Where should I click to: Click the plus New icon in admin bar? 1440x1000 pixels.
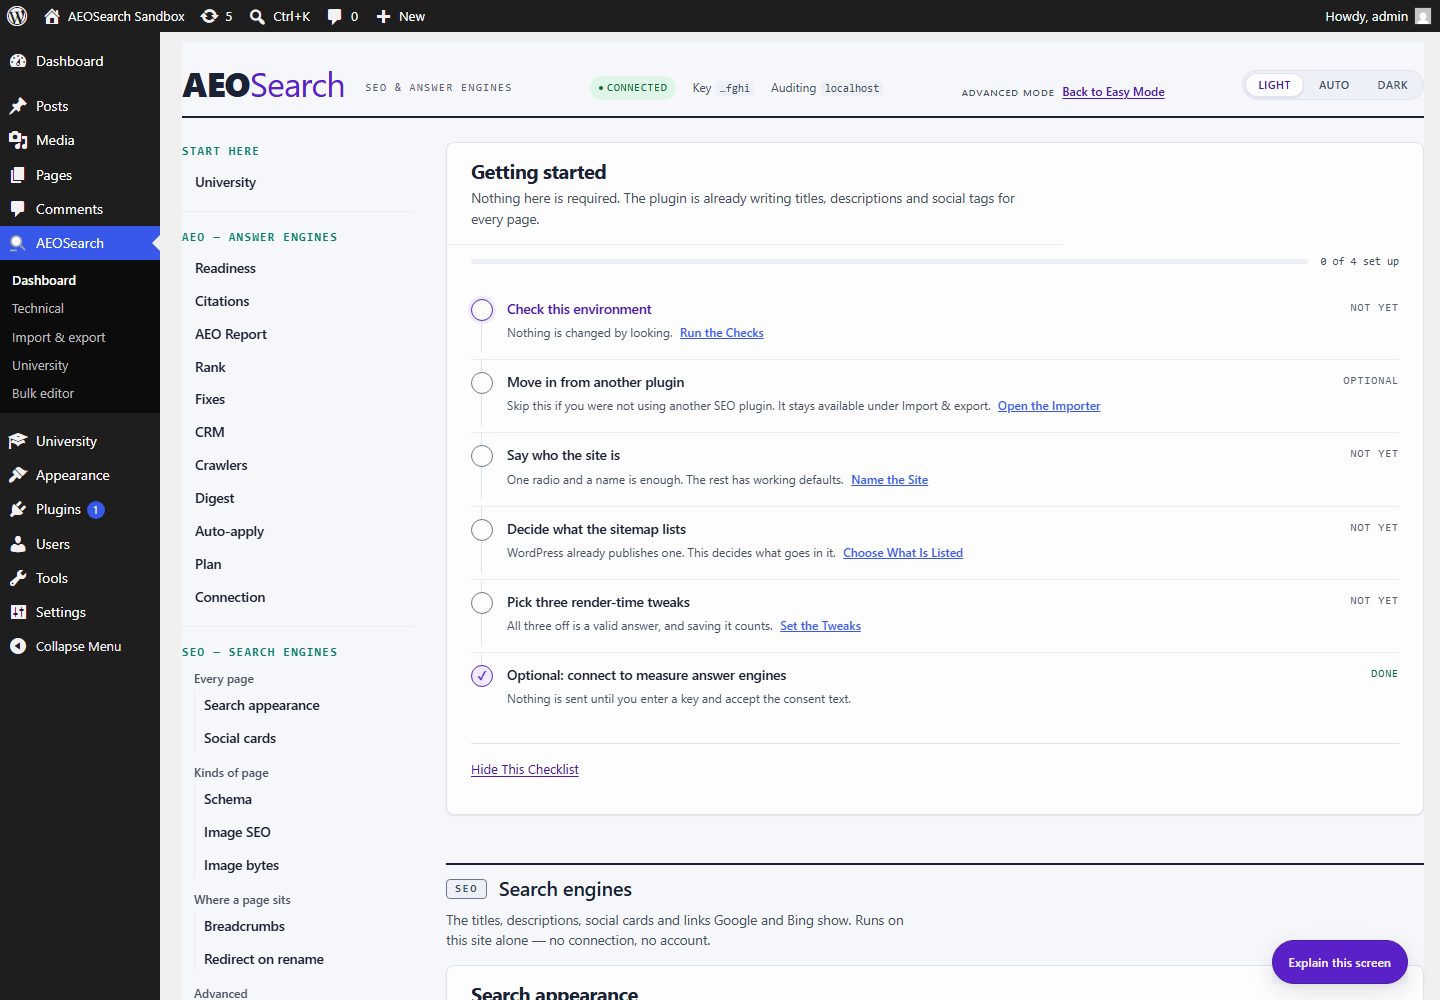(383, 16)
